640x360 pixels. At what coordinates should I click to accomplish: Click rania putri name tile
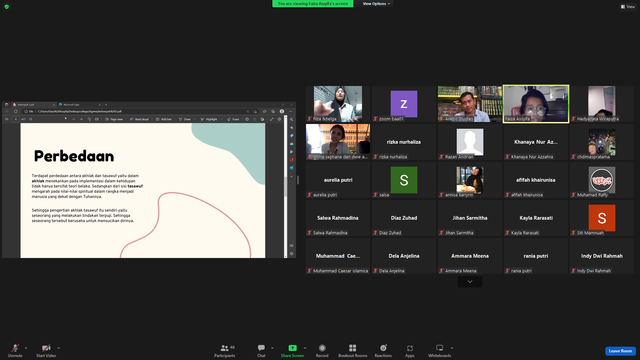tap(536, 256)
